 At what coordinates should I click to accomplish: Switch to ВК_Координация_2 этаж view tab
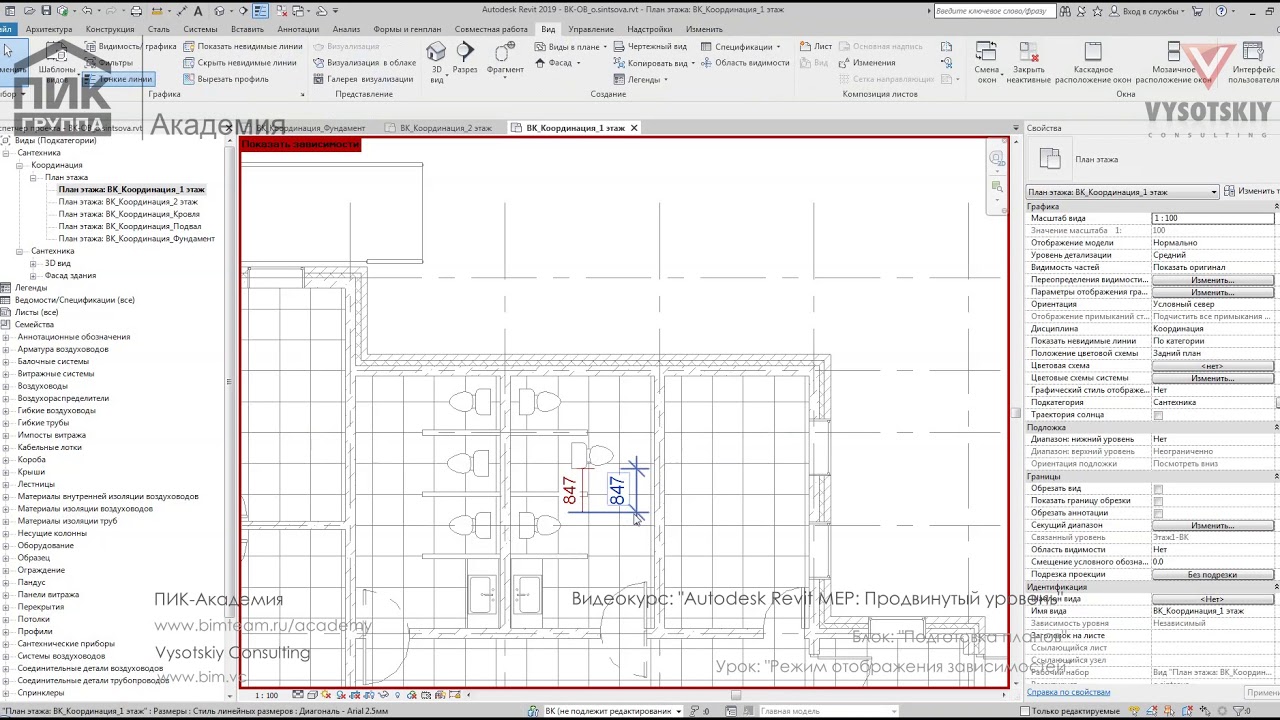pyautogui.click(x=446, y=128)
